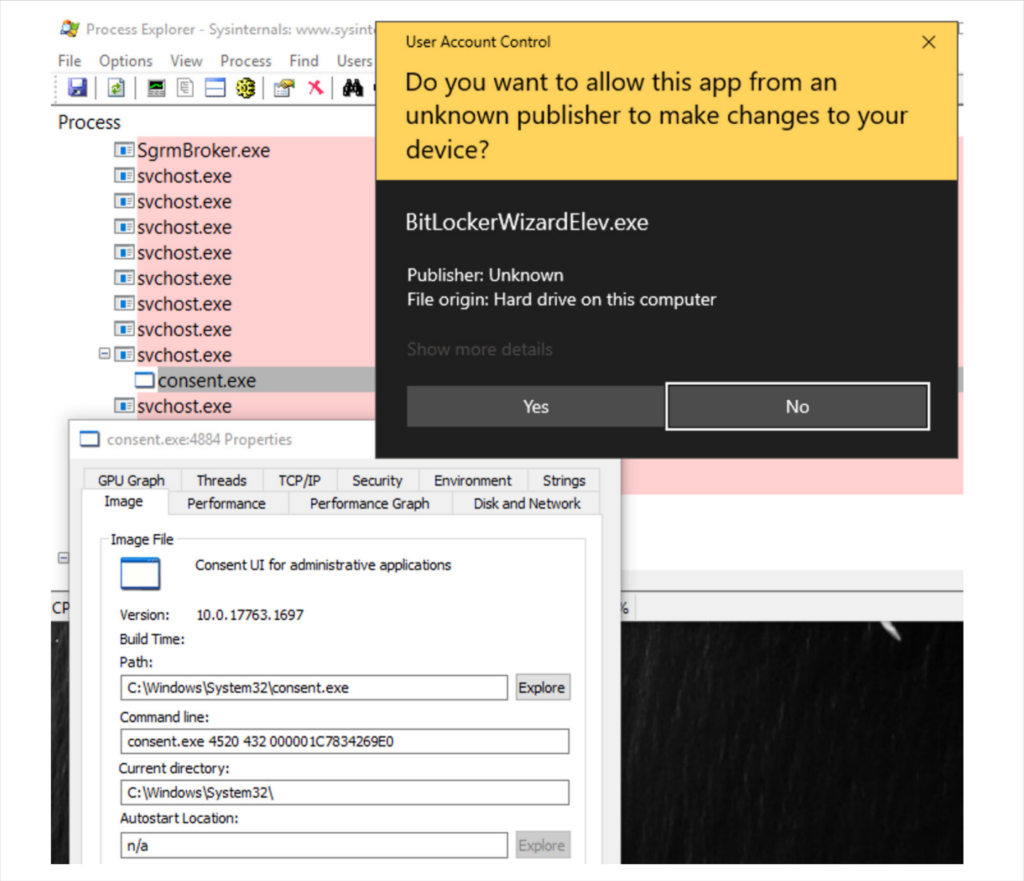
Task: Open the System Information graphs
Action: click(156, 88)
